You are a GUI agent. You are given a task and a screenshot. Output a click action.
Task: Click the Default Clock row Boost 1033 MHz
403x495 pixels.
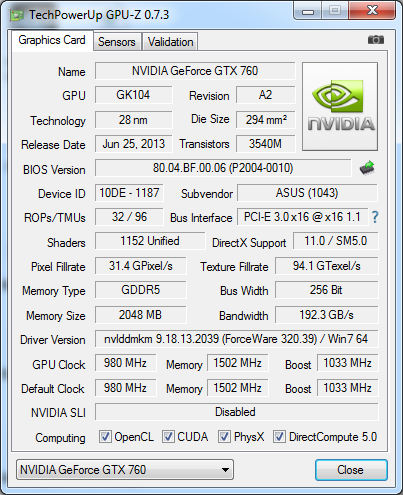click(347, 388)
